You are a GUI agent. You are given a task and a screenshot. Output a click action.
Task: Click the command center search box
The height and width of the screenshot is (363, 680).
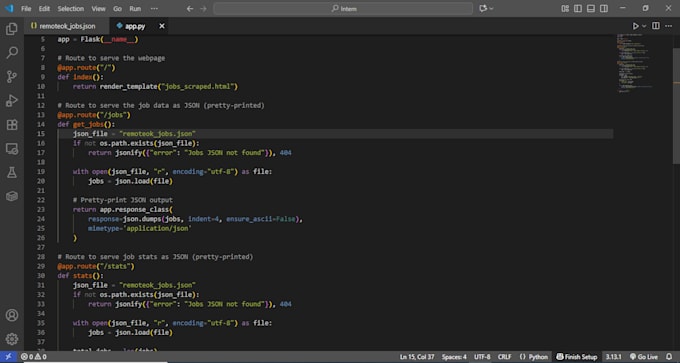(x=343, y=9)
